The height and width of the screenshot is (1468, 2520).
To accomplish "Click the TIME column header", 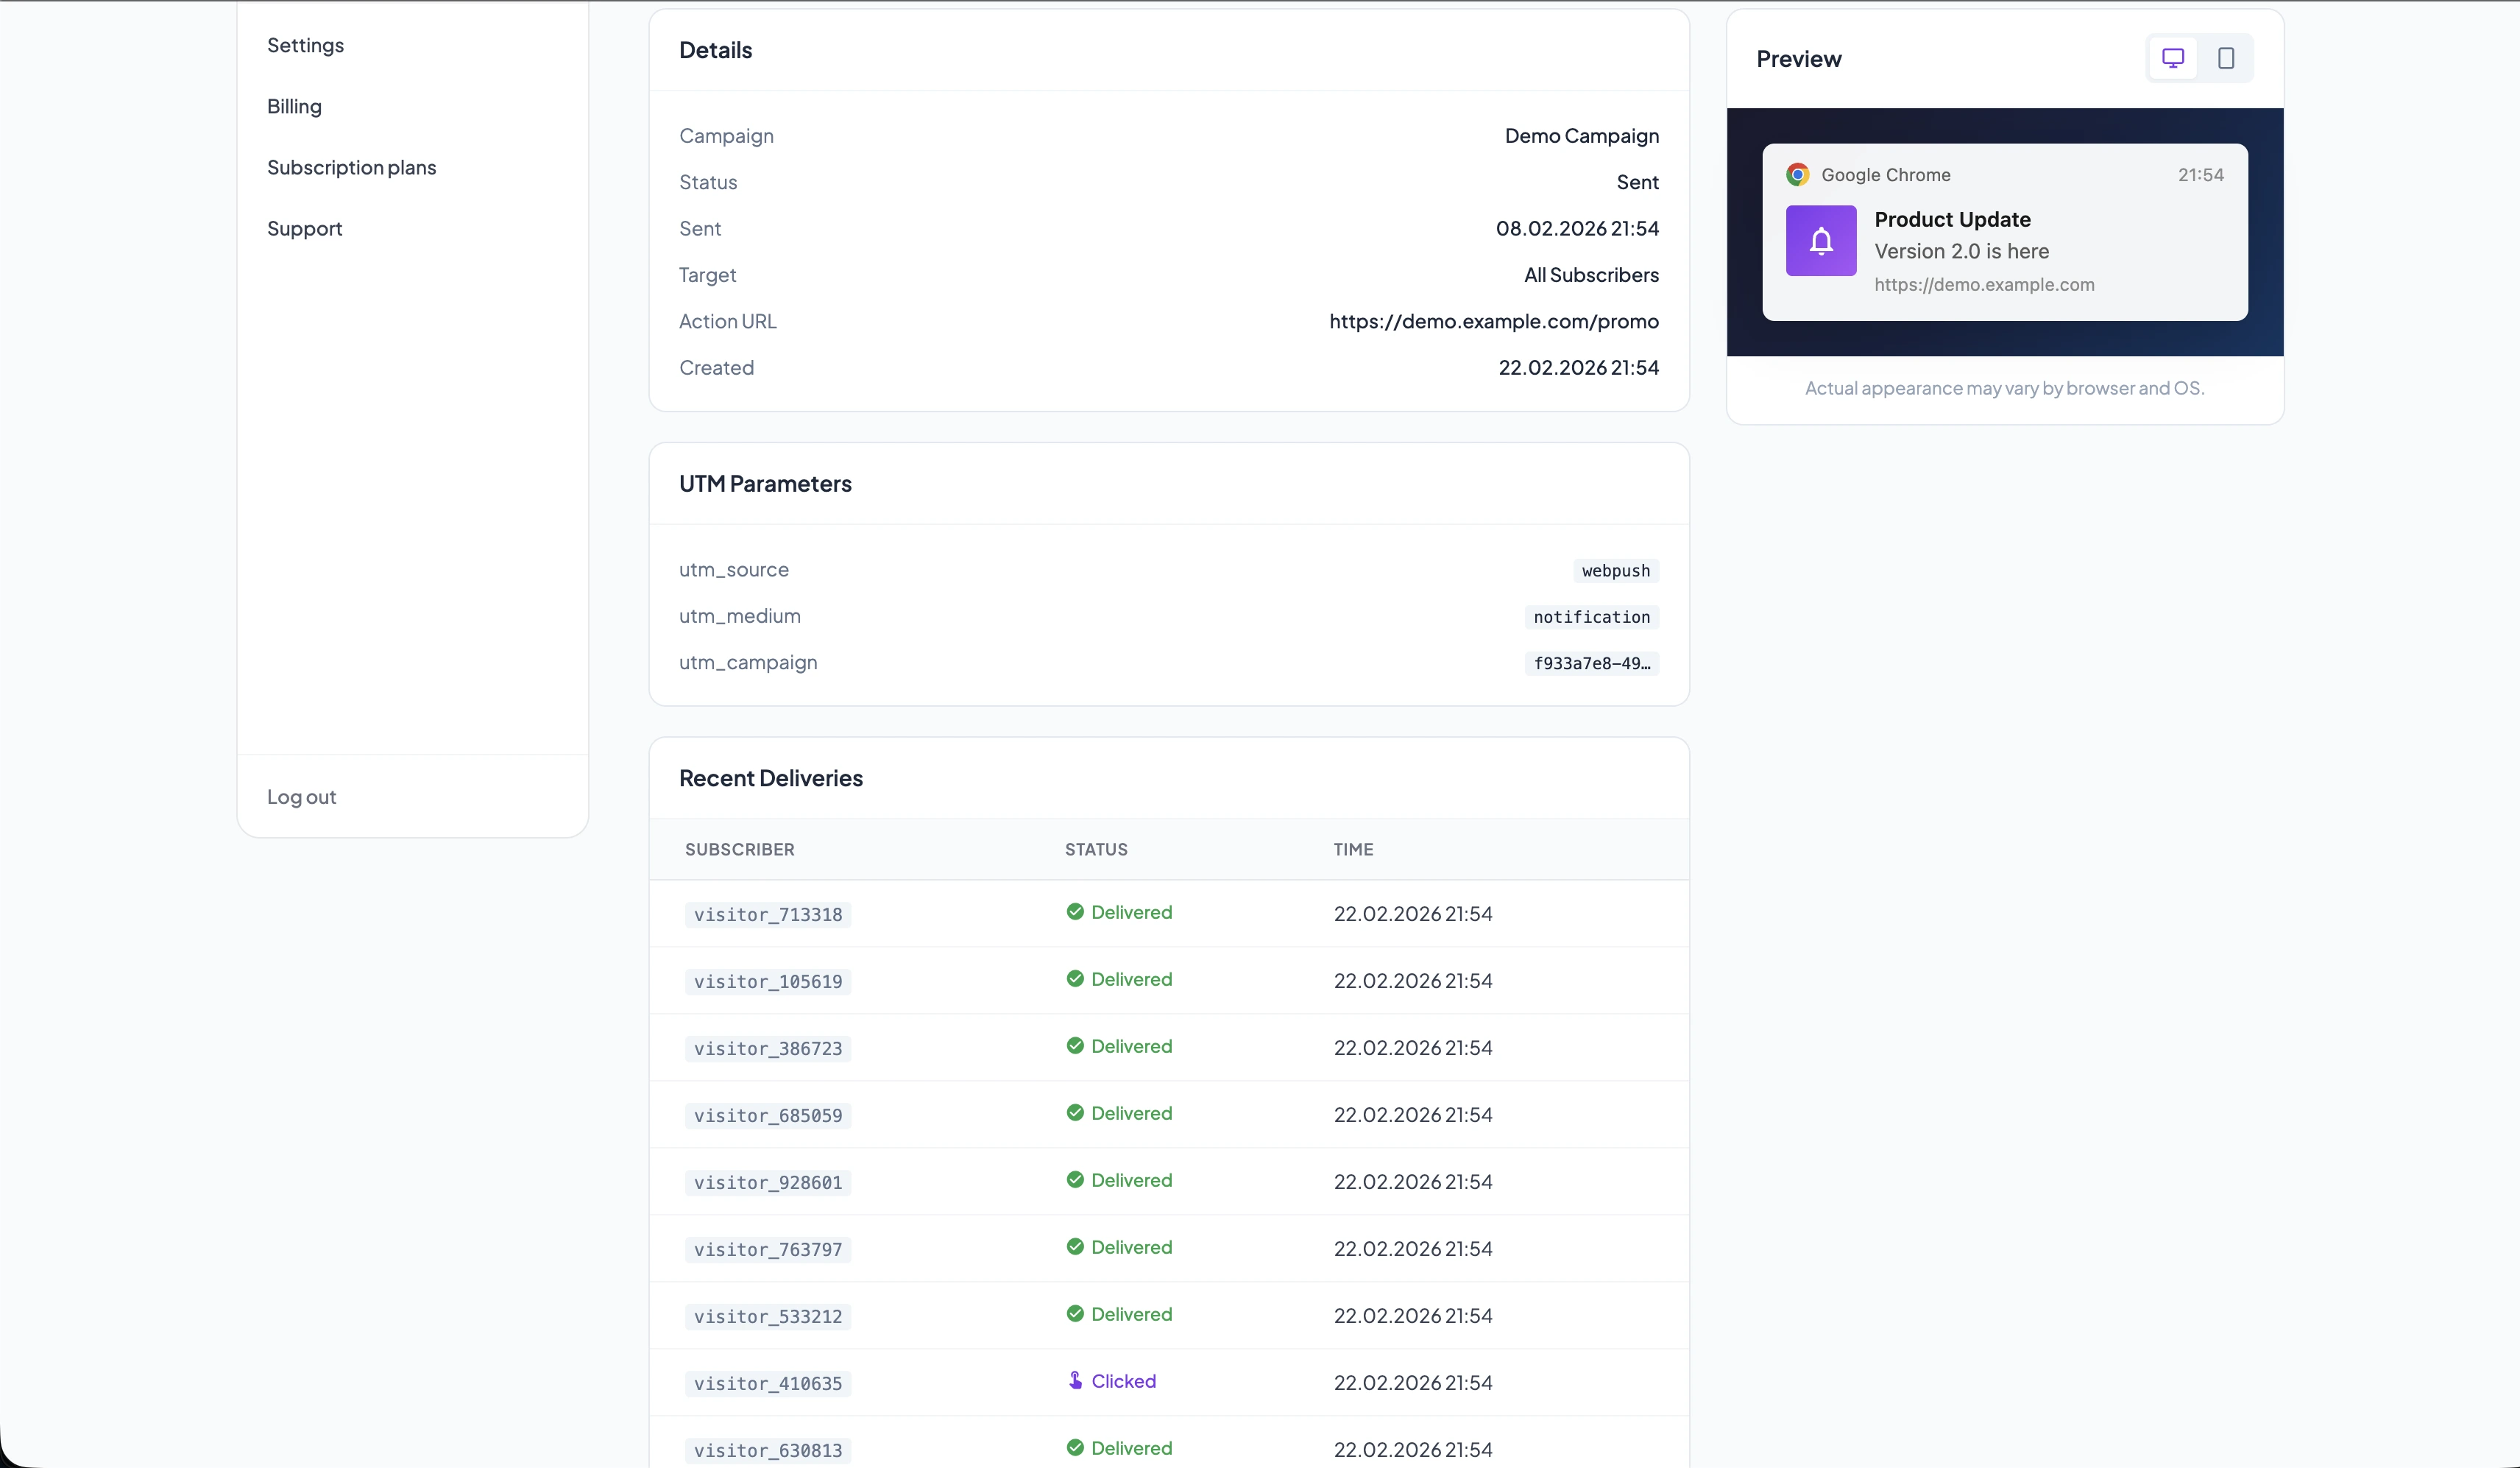I will (1352, 849).
